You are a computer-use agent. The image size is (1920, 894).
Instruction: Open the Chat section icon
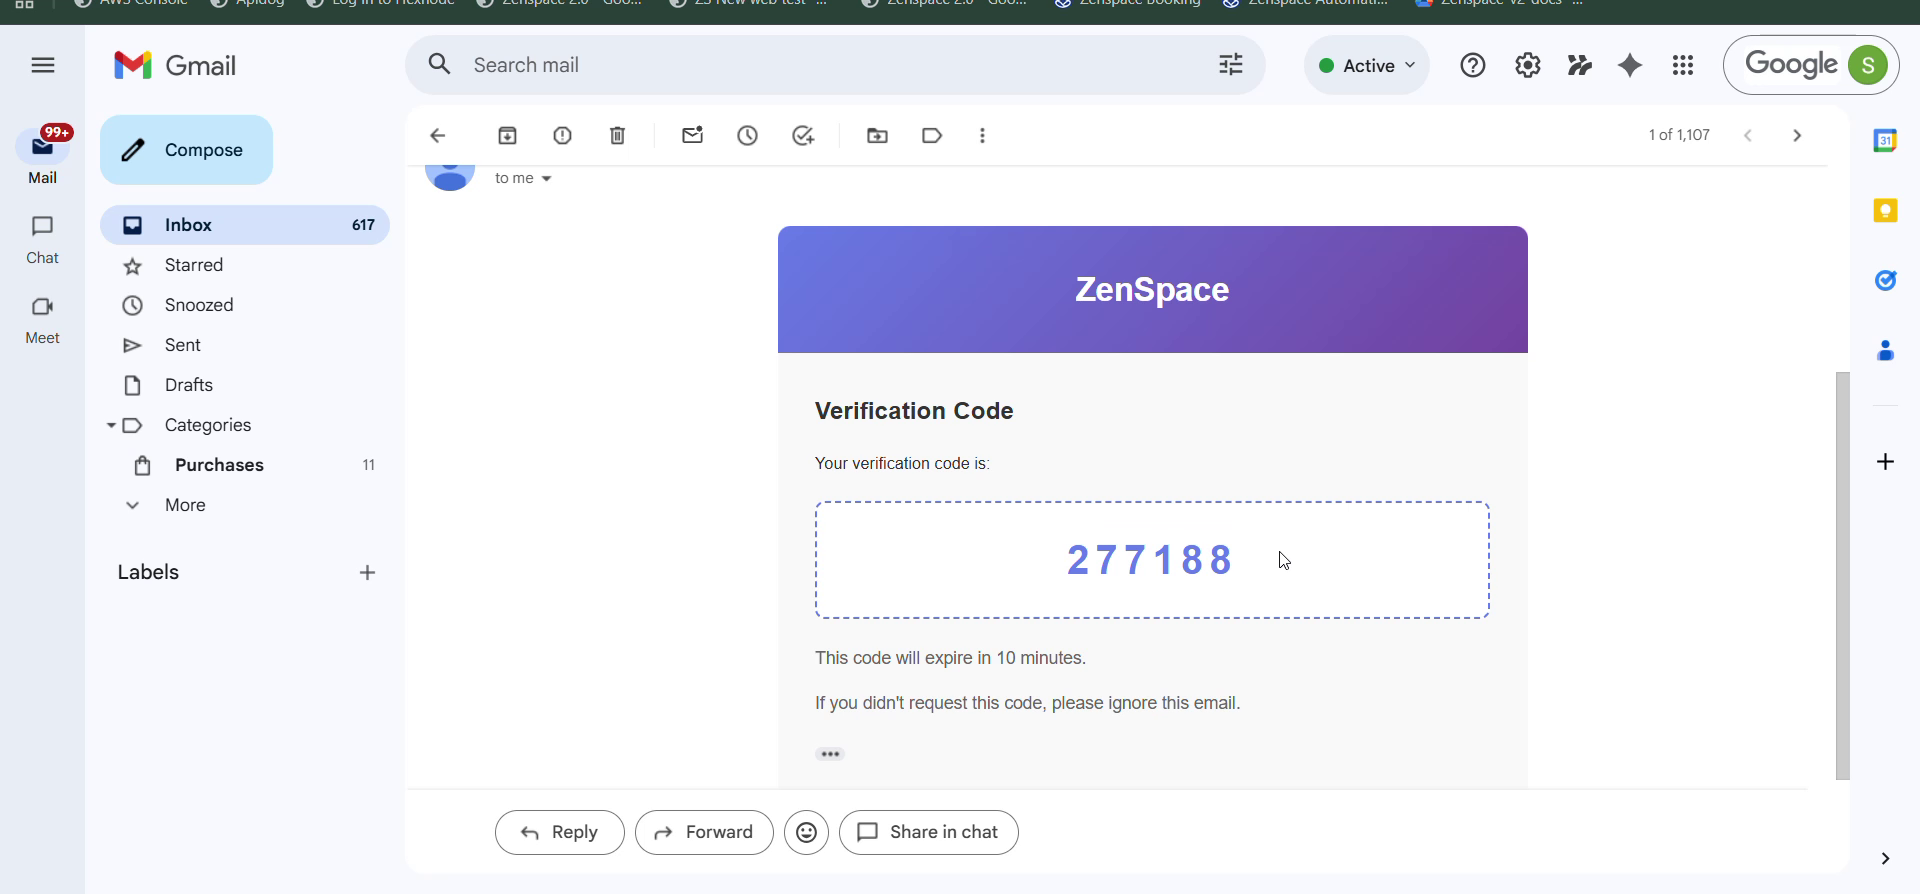point(42,226)
